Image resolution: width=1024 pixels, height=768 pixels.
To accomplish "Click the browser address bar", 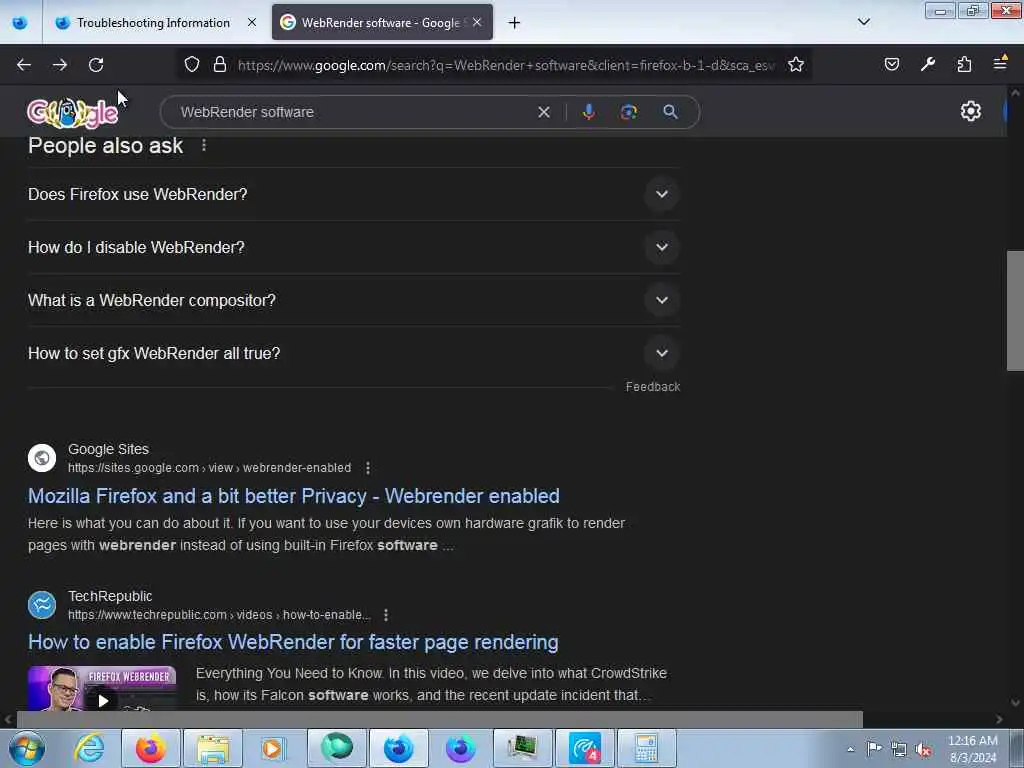I will 506,65.
